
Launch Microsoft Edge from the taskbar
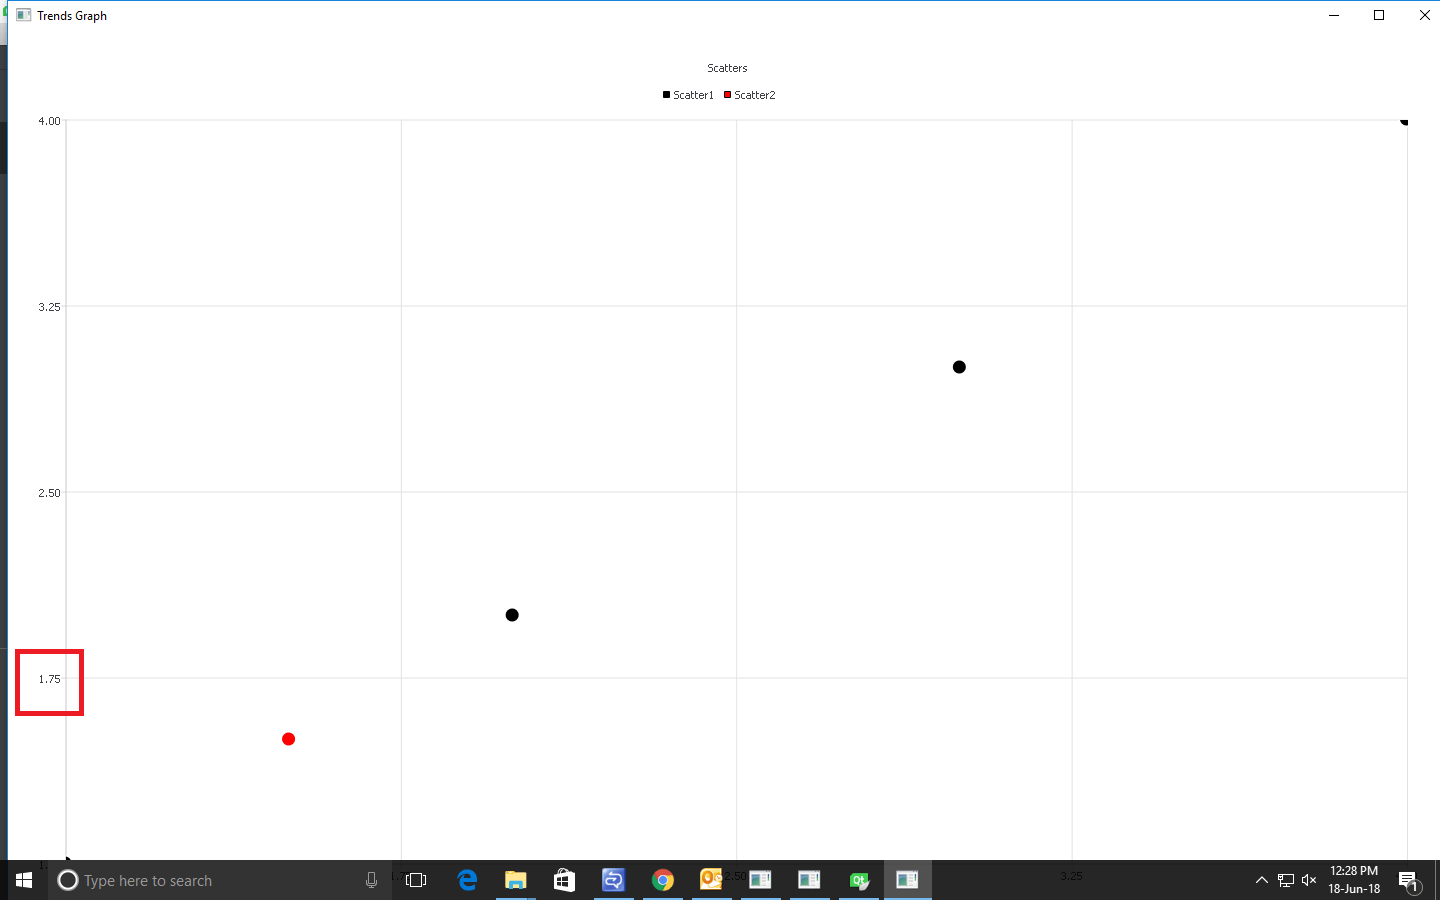(467, 880)
